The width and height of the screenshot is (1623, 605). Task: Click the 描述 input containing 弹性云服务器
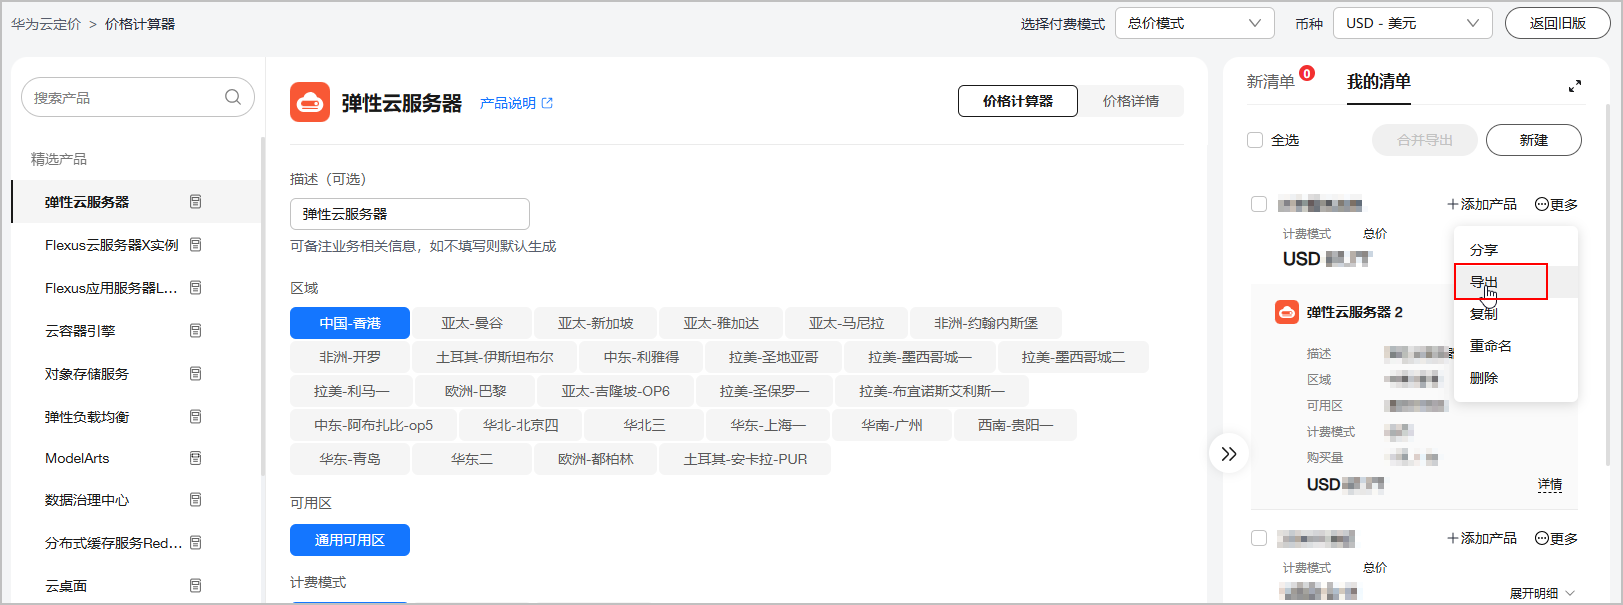point(410,214)
